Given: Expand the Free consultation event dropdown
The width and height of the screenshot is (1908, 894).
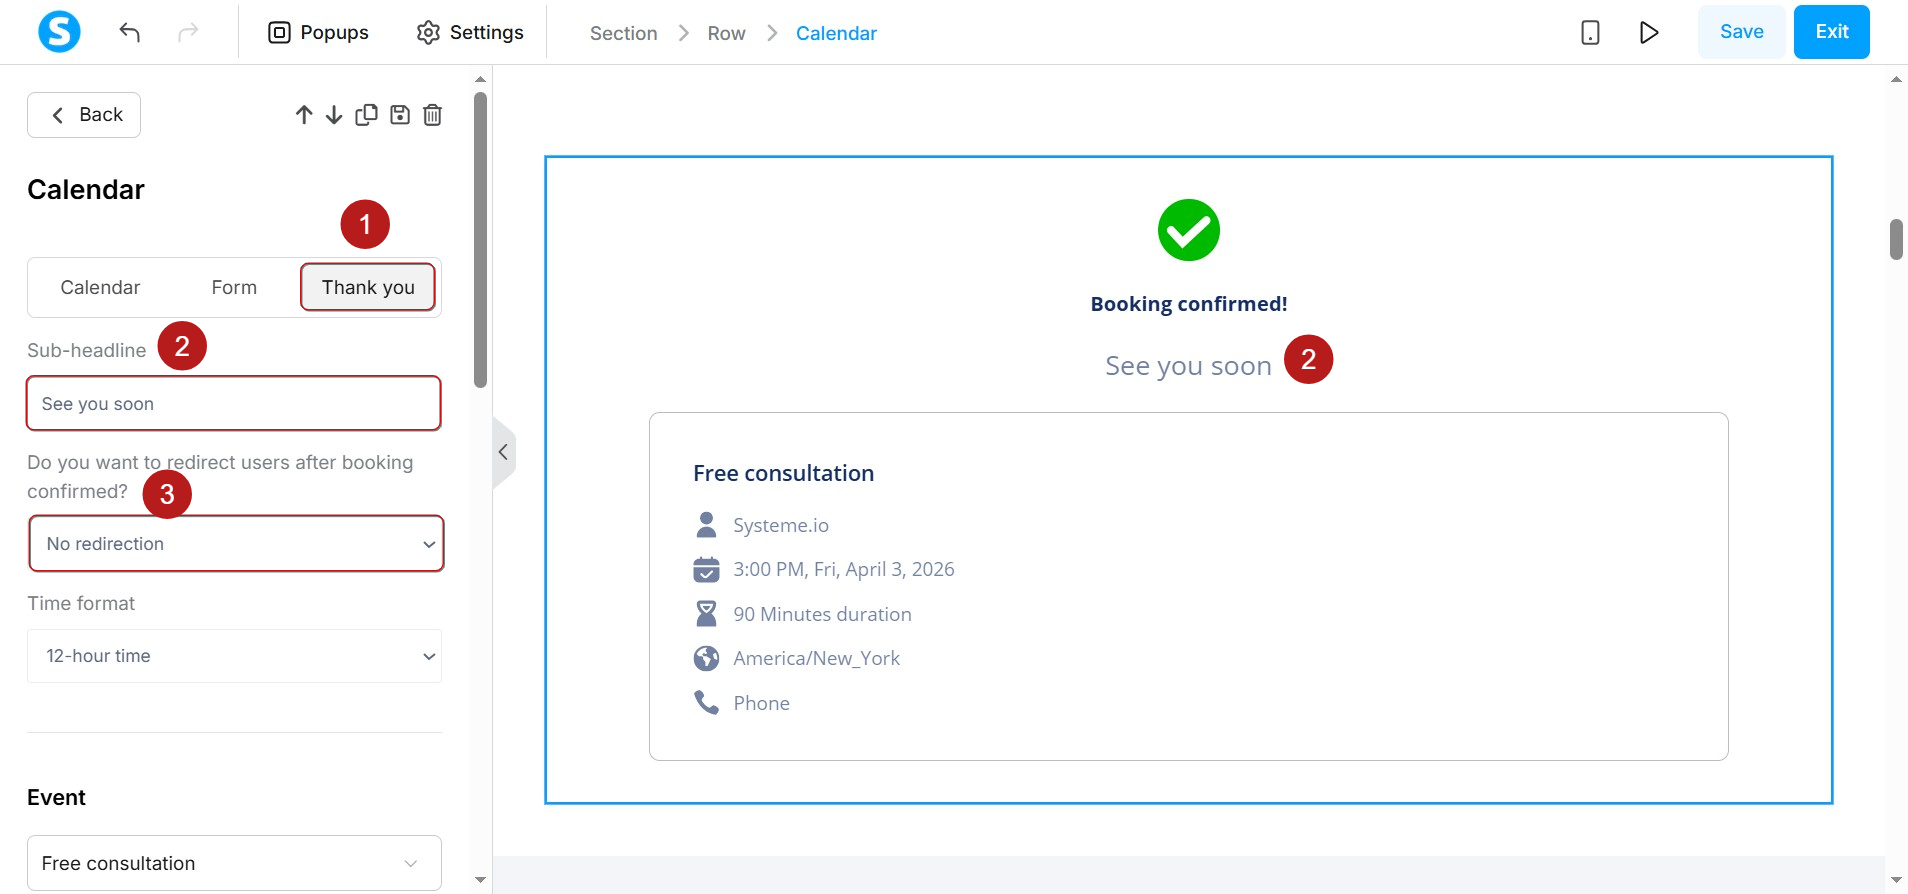Looking at the screenshot, I should (234, 863).
